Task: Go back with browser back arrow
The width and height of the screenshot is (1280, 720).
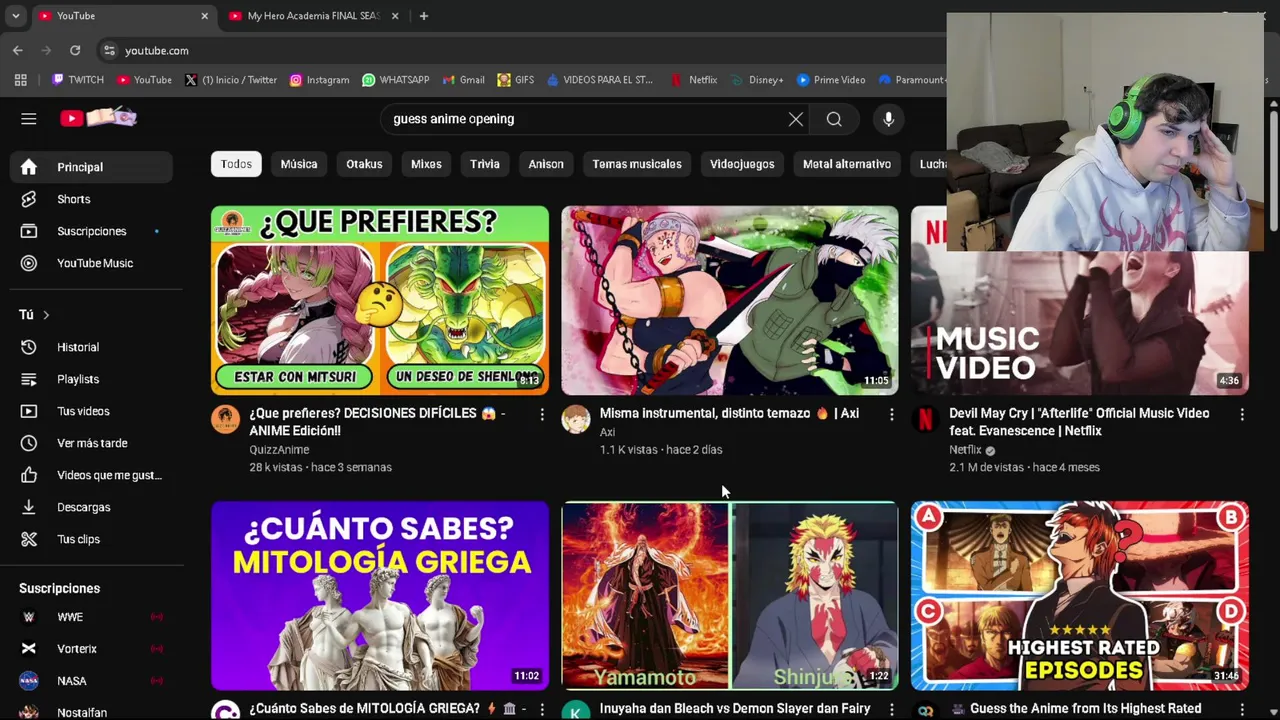Action: tap(18, 50)
